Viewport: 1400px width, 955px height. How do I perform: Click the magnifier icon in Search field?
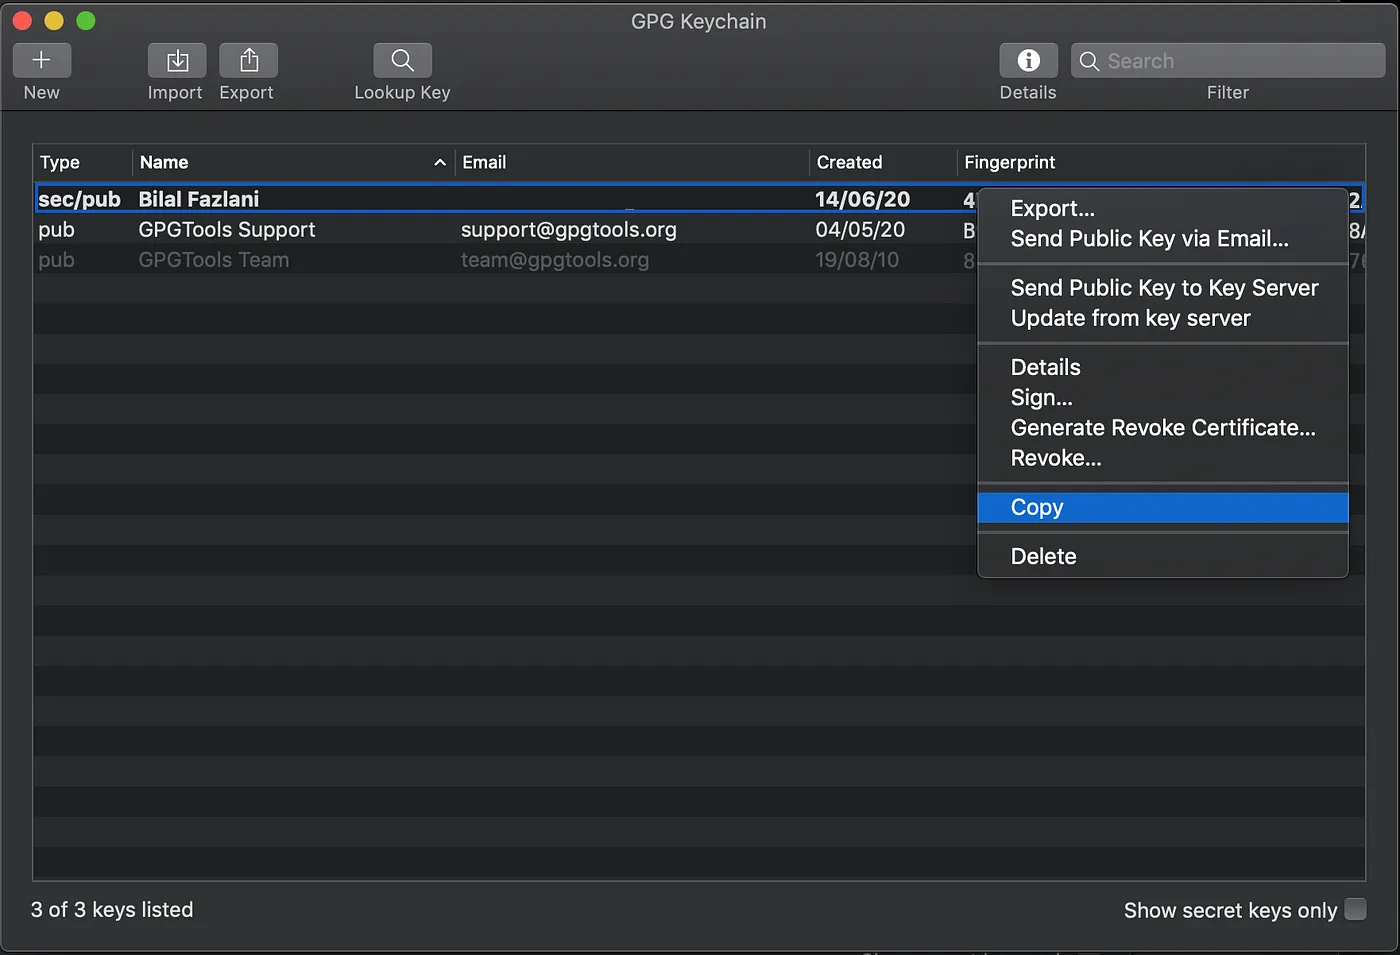(x=1089, y=61)
